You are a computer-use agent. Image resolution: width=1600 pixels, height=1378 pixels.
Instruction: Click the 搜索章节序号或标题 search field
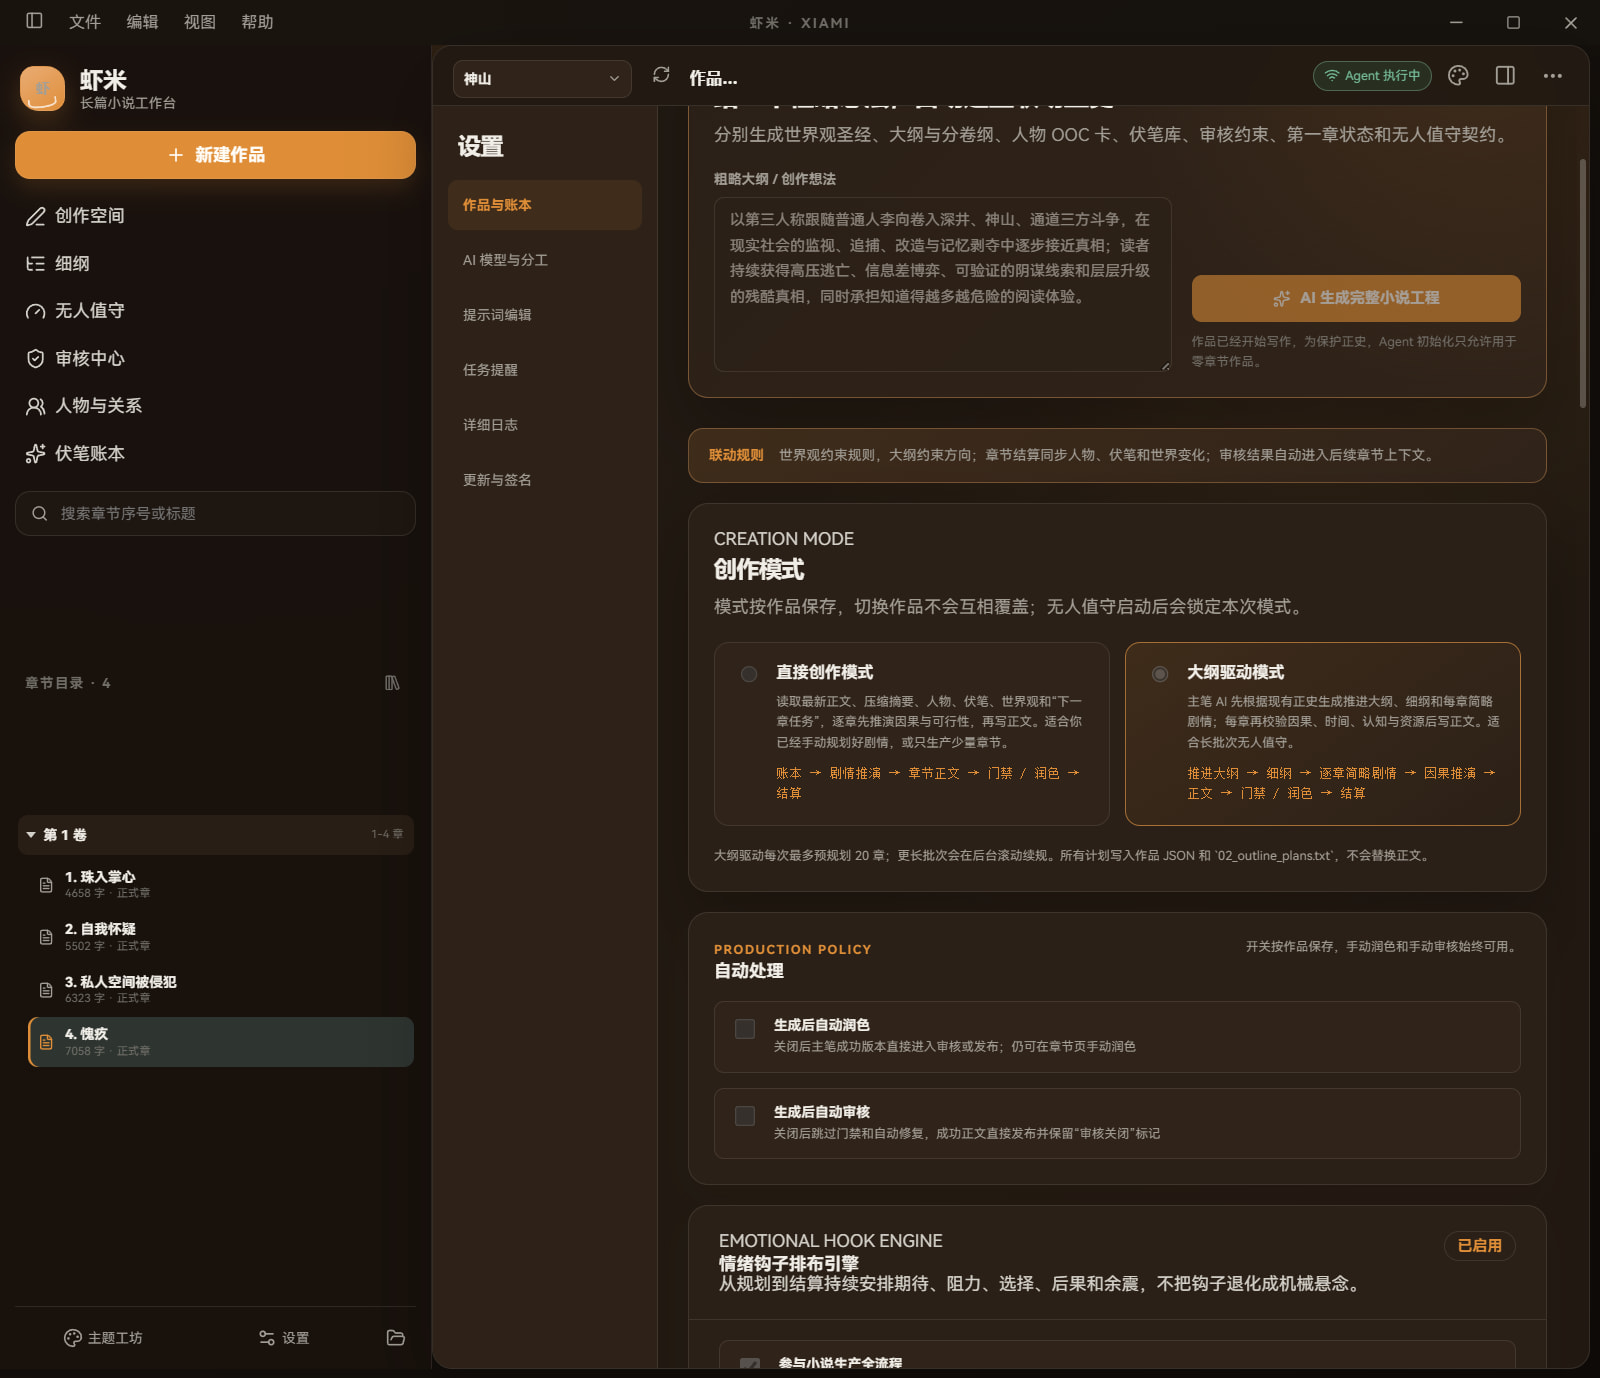215,514
